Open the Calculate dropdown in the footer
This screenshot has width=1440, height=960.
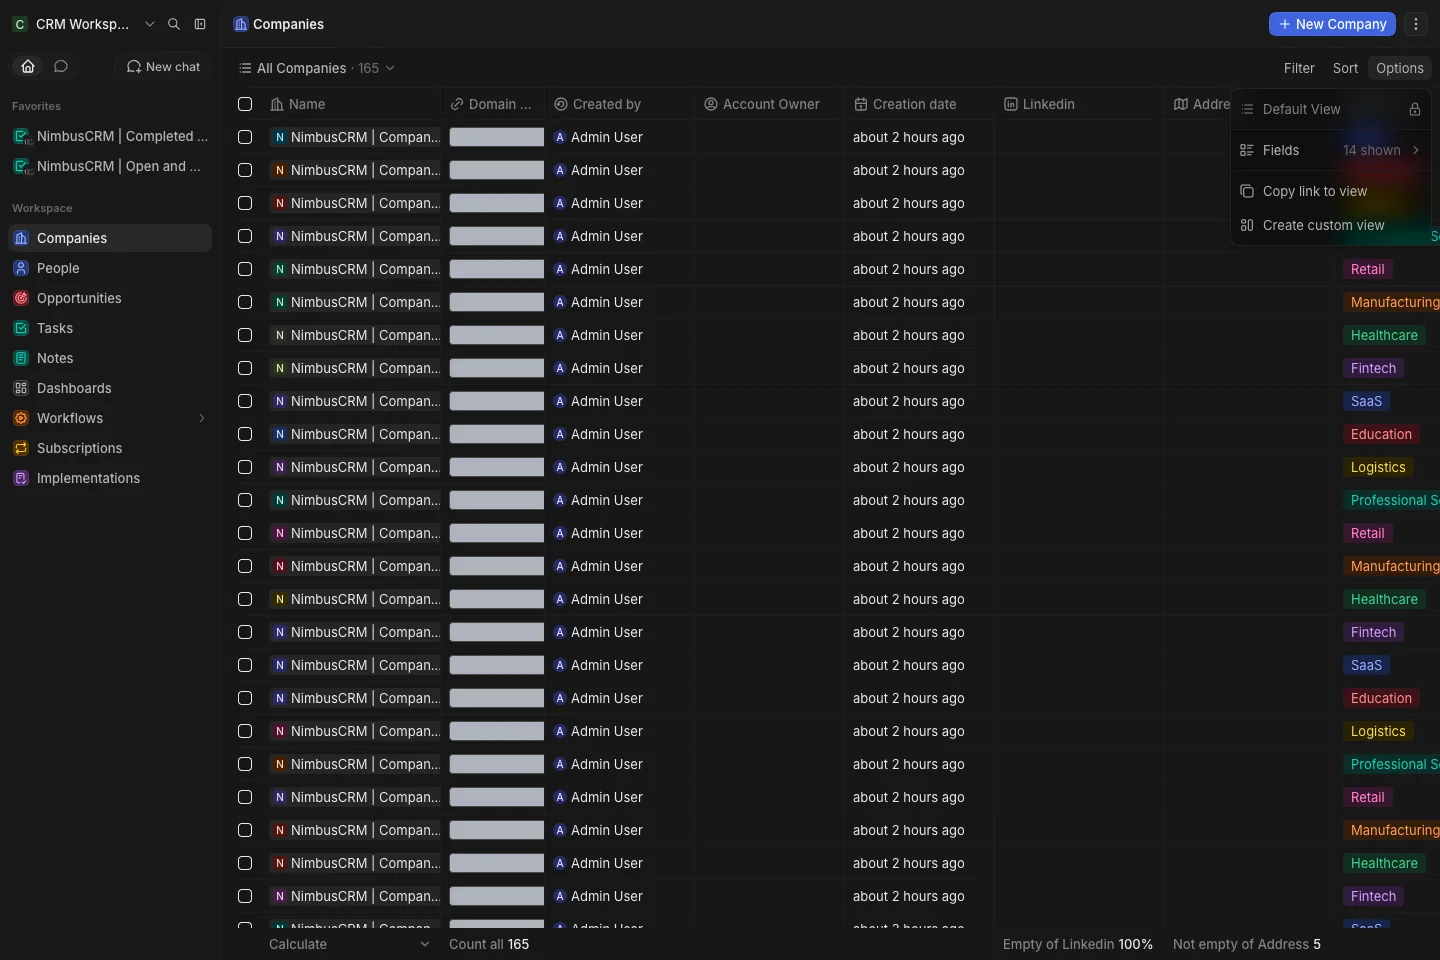[349, 944]
